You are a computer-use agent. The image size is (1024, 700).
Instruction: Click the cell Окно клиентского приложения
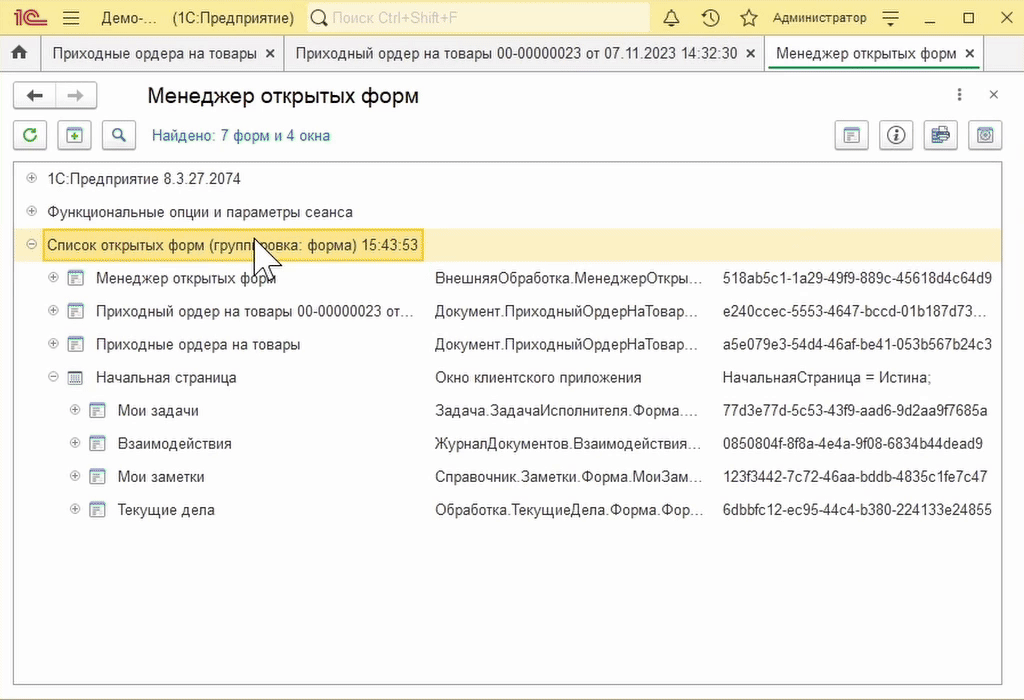coord(538,377)
